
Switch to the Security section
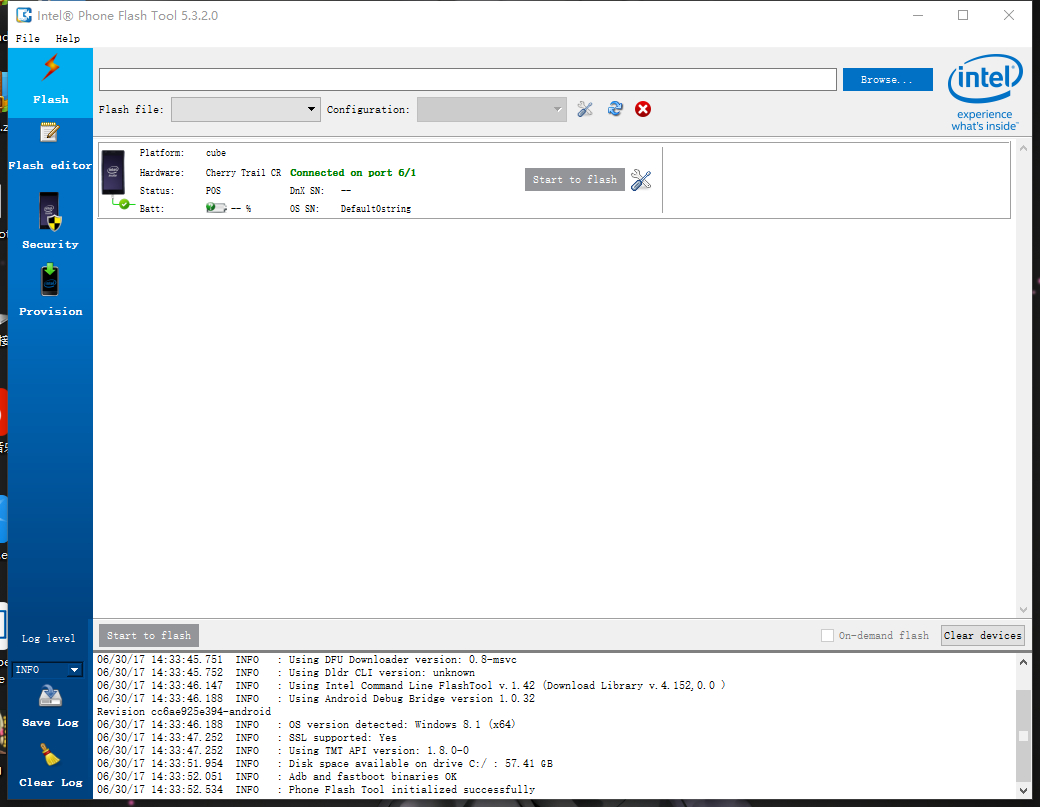point(50,221)
